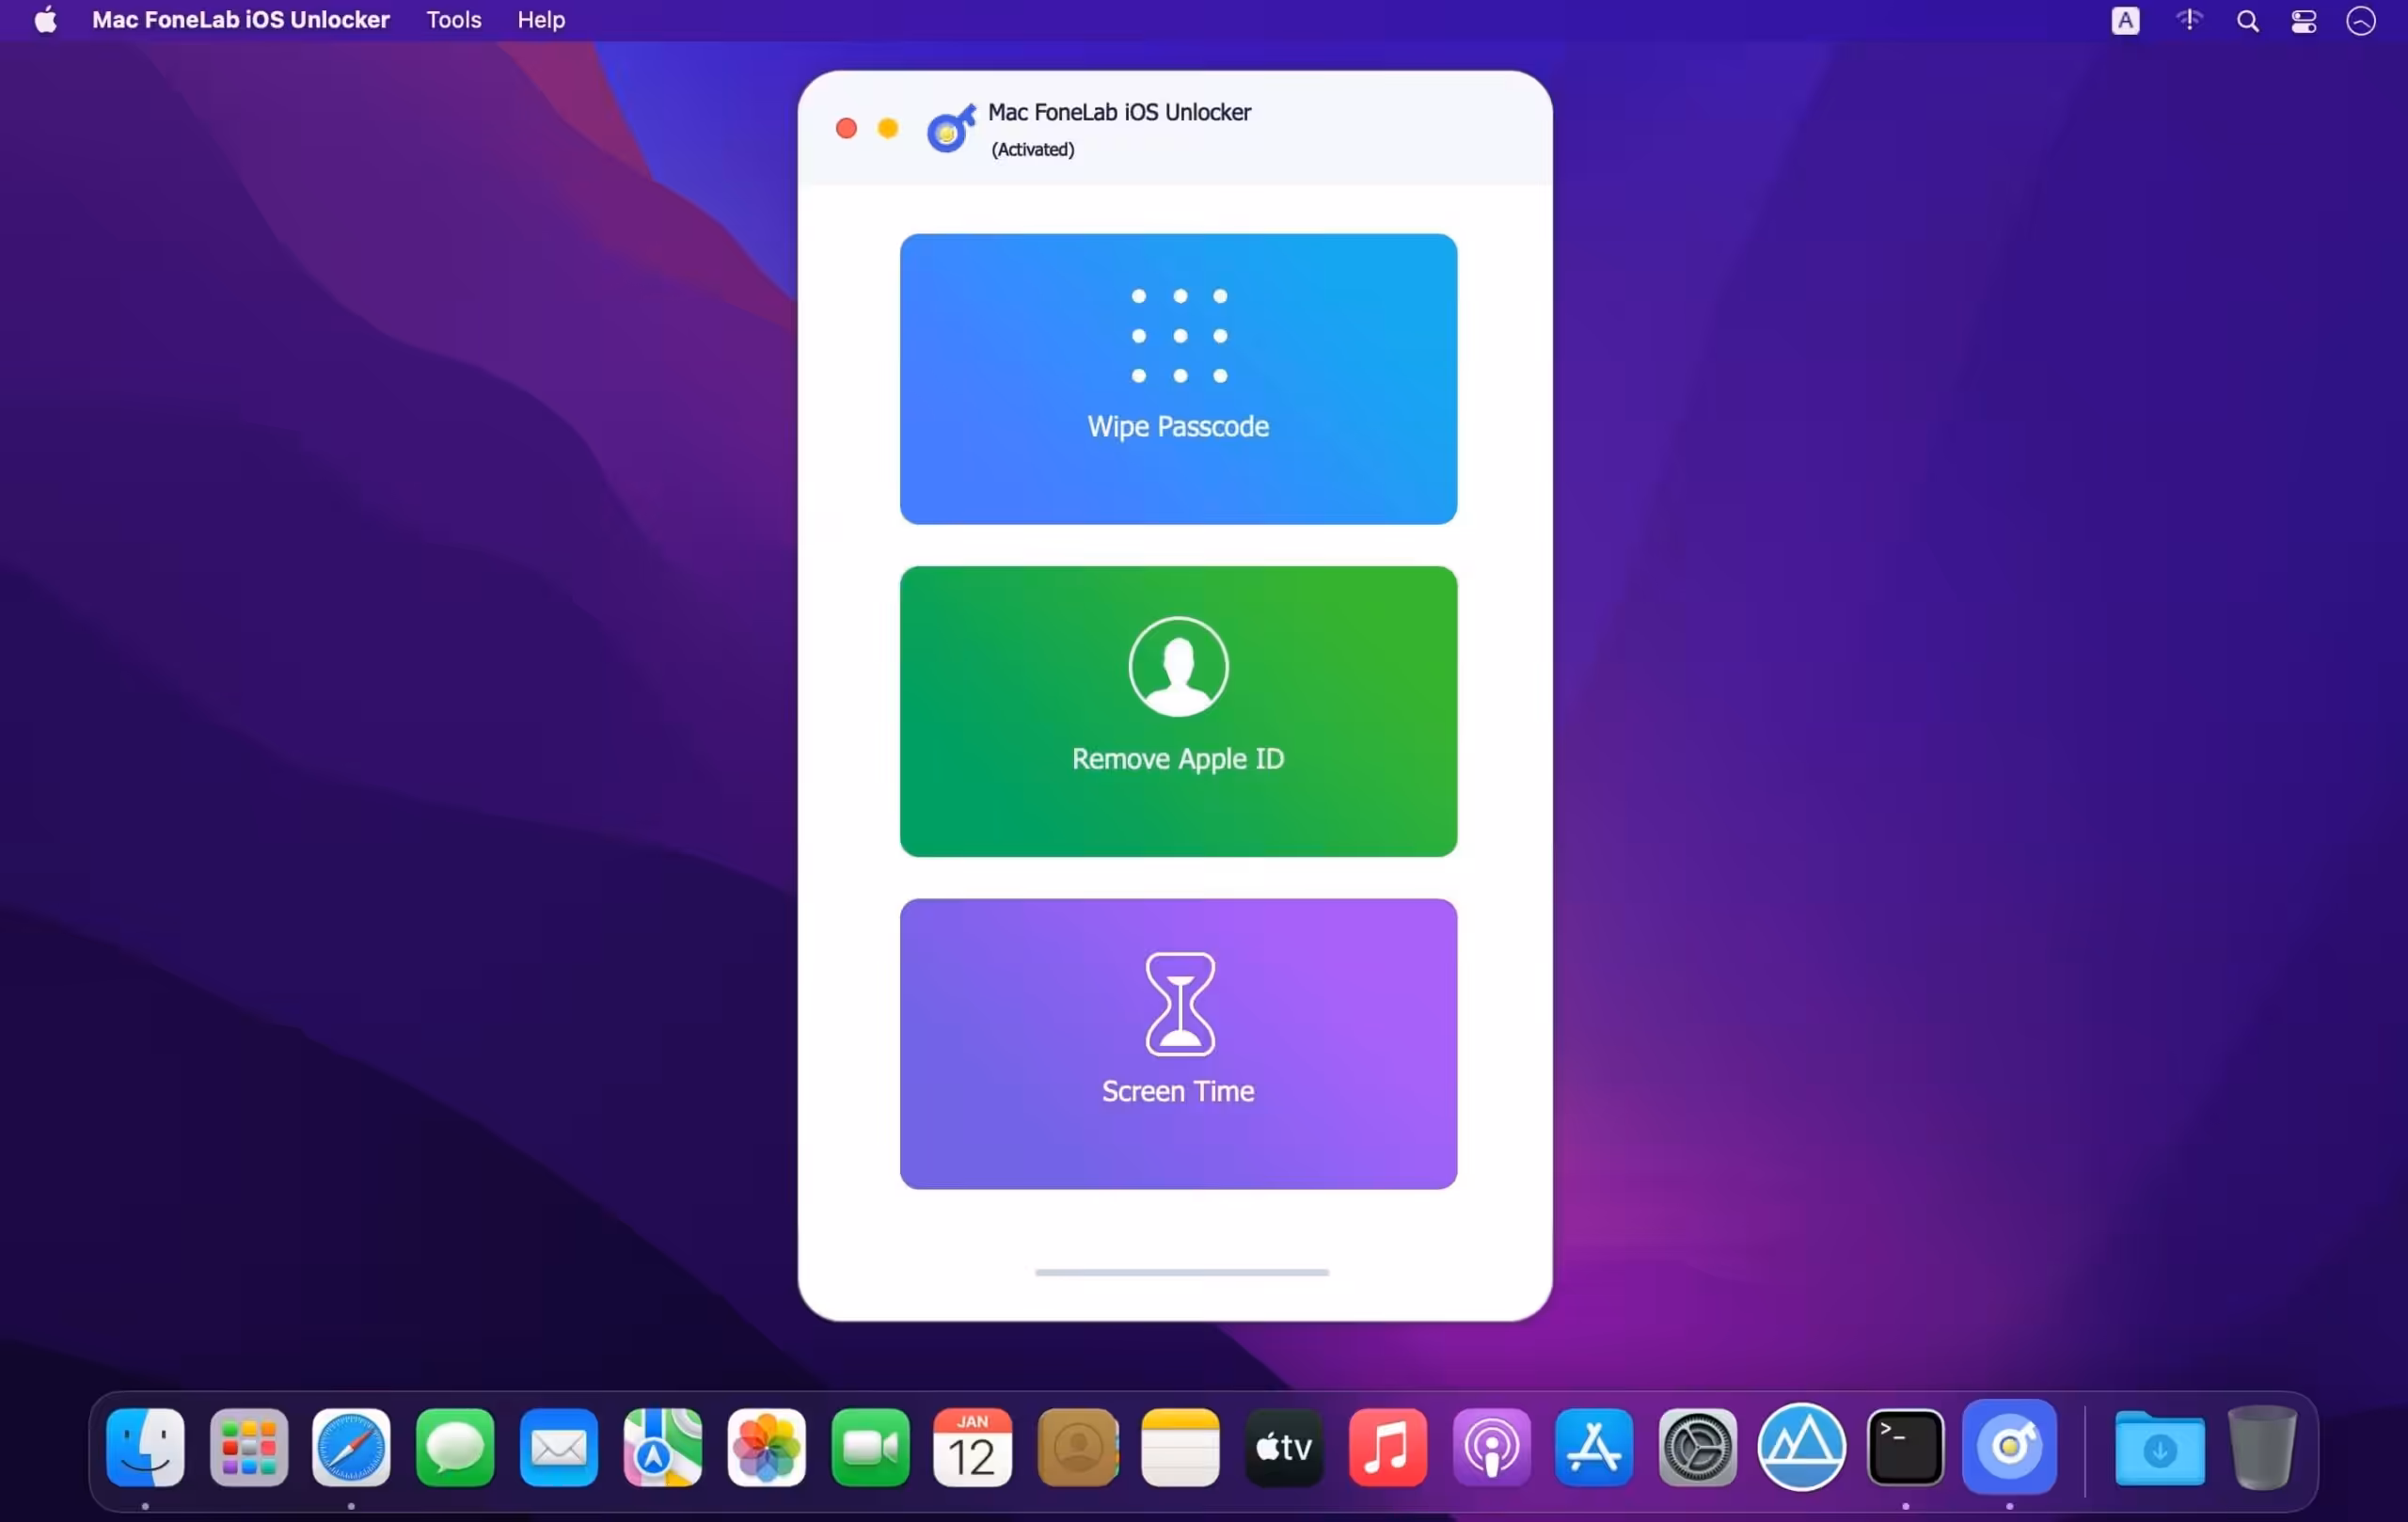This screenshot has height=1522, width=2408.
Task: Open the Help menu
Action: [541, 20]
